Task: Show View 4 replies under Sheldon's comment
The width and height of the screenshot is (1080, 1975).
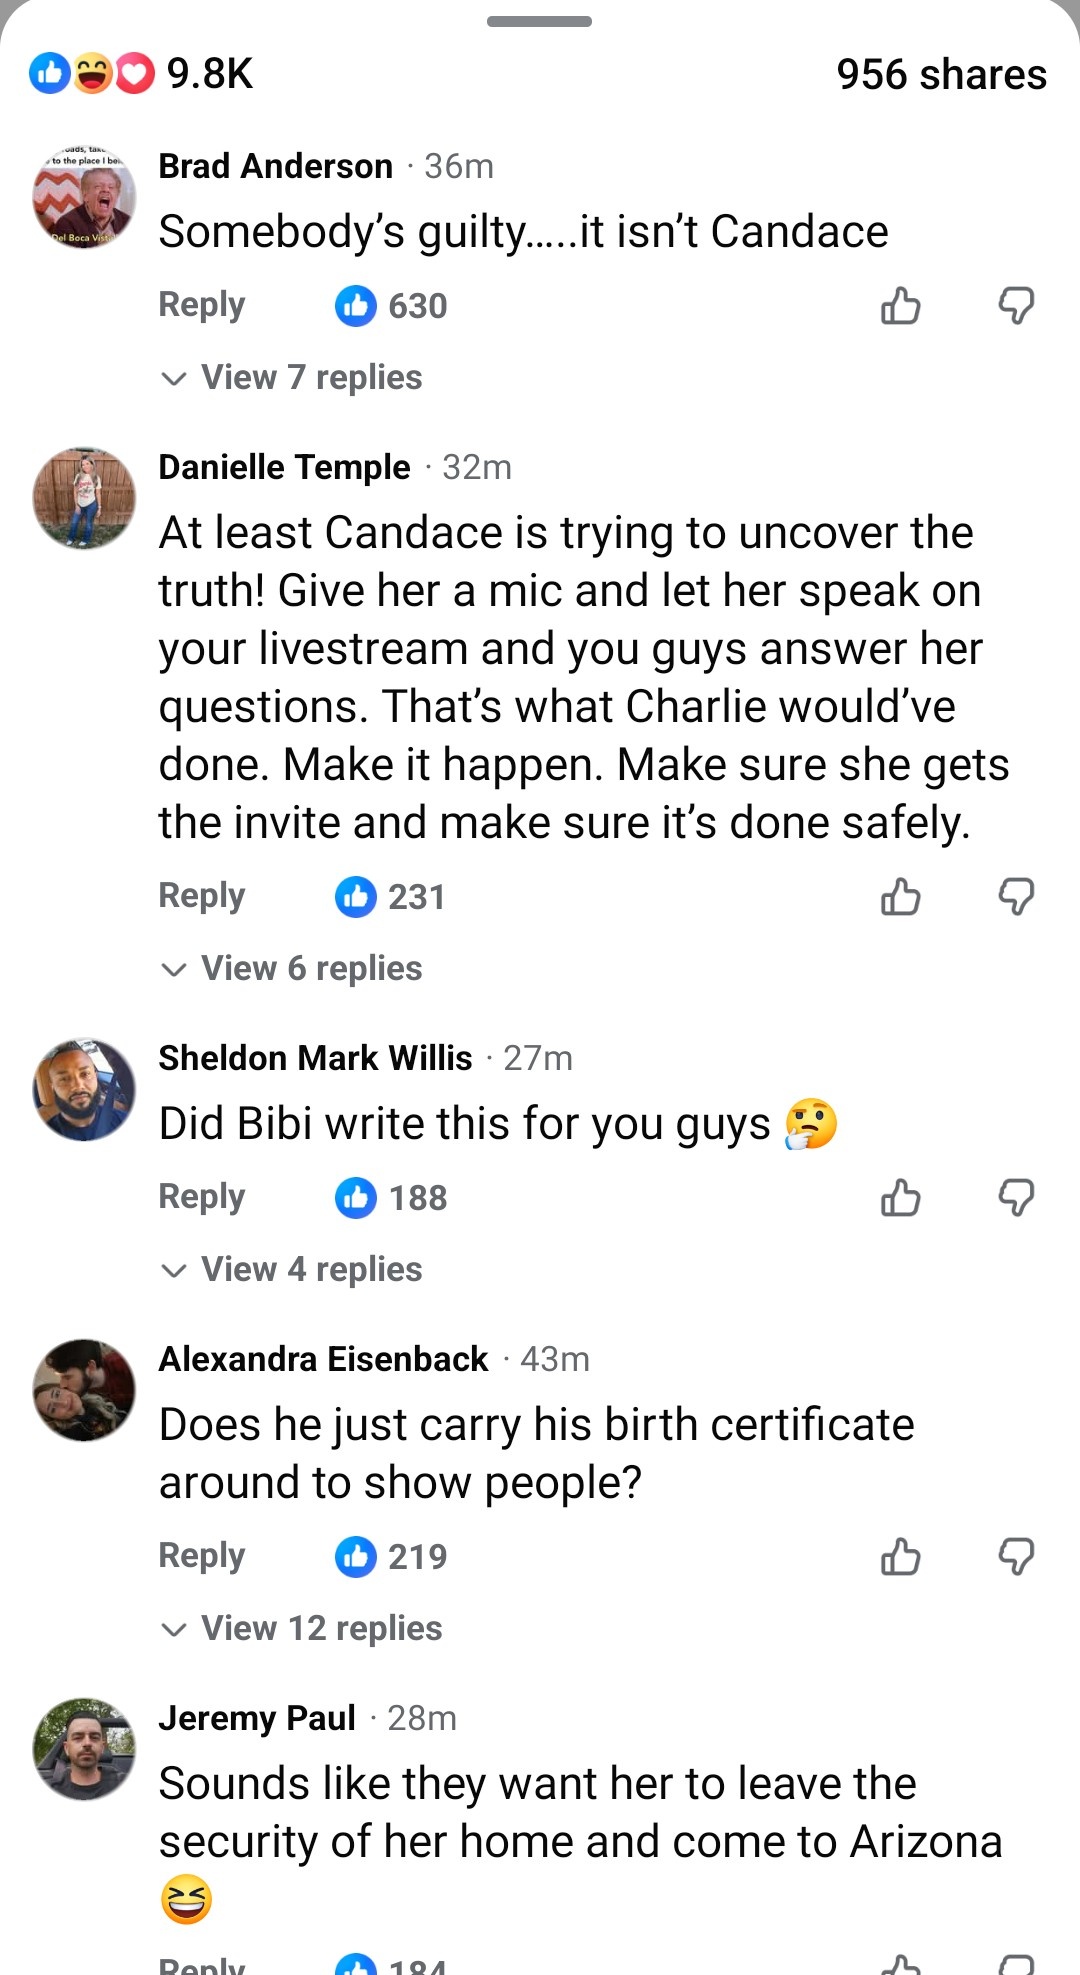Action: 311,1270
